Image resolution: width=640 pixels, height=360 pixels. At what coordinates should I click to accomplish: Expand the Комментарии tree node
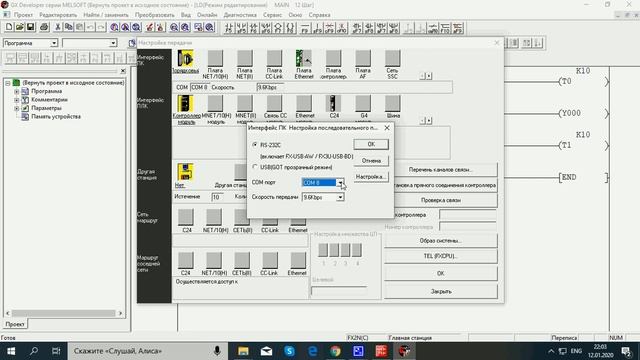pyautogui.click(x=17, y=100)
